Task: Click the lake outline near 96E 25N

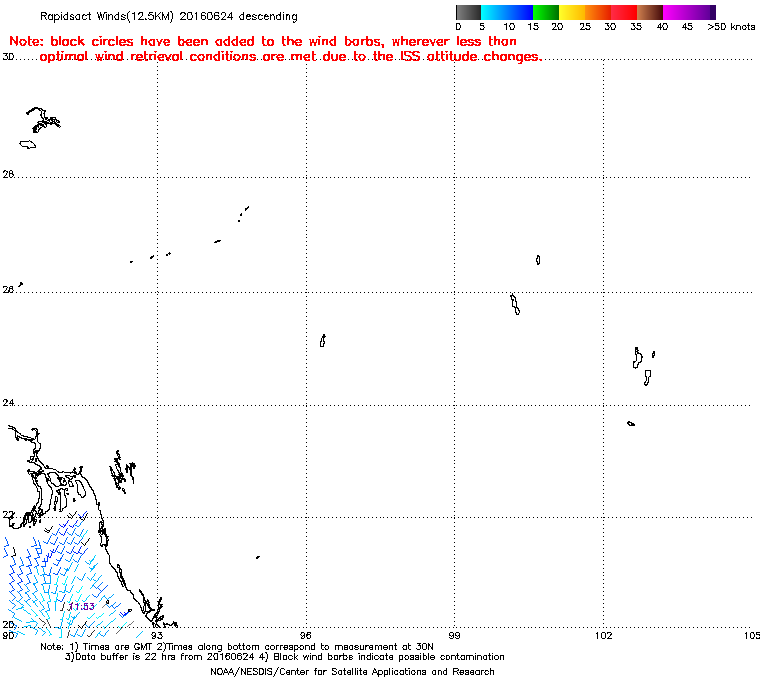Action: (323, 341)
